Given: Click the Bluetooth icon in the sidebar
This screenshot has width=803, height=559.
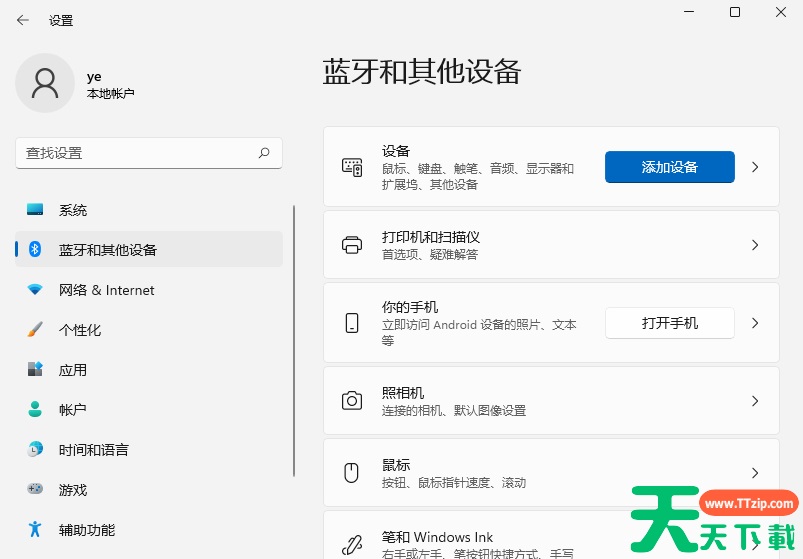Looking at the screenshot, I should click(x=35, y=250).
